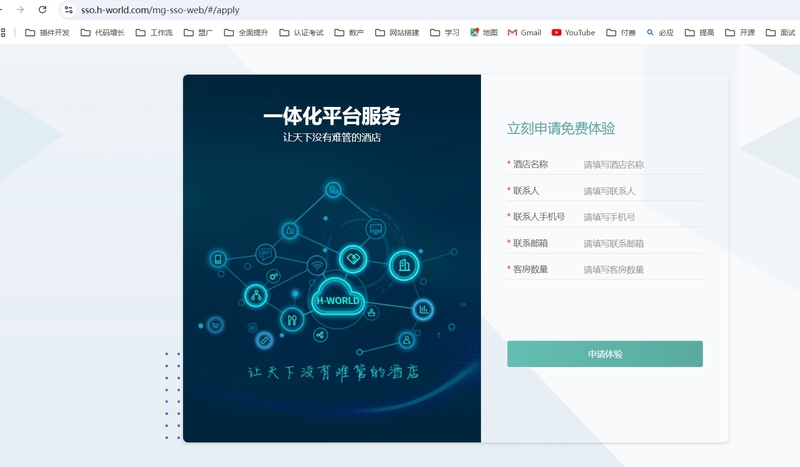Viewport: 800px width, 467px height.
Task: Focus the 客房数量 room count field
Action: pyautogui.click(x=643, y=269)
